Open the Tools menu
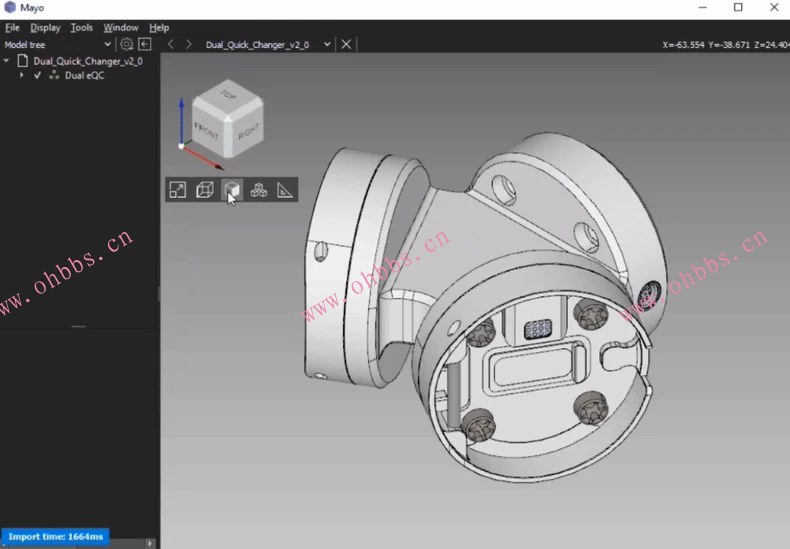The width and height of the screenshot is (790, 549). coord(81,28)
